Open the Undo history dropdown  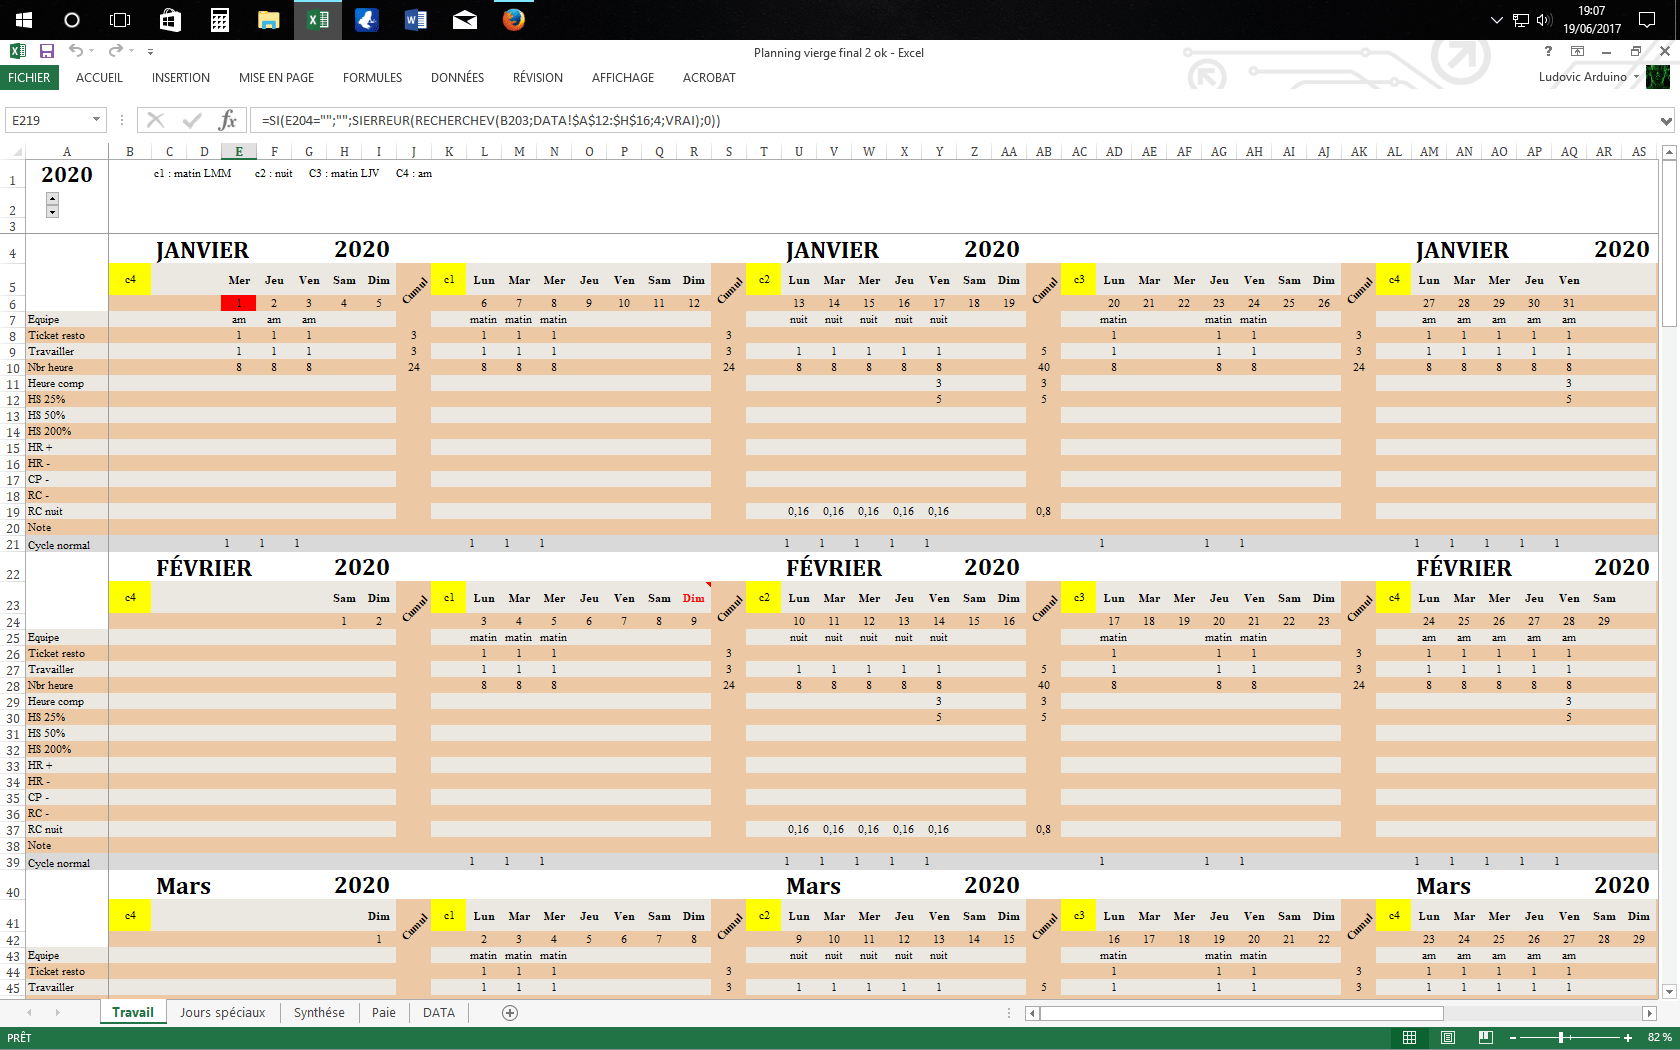(x=92, y=51)
